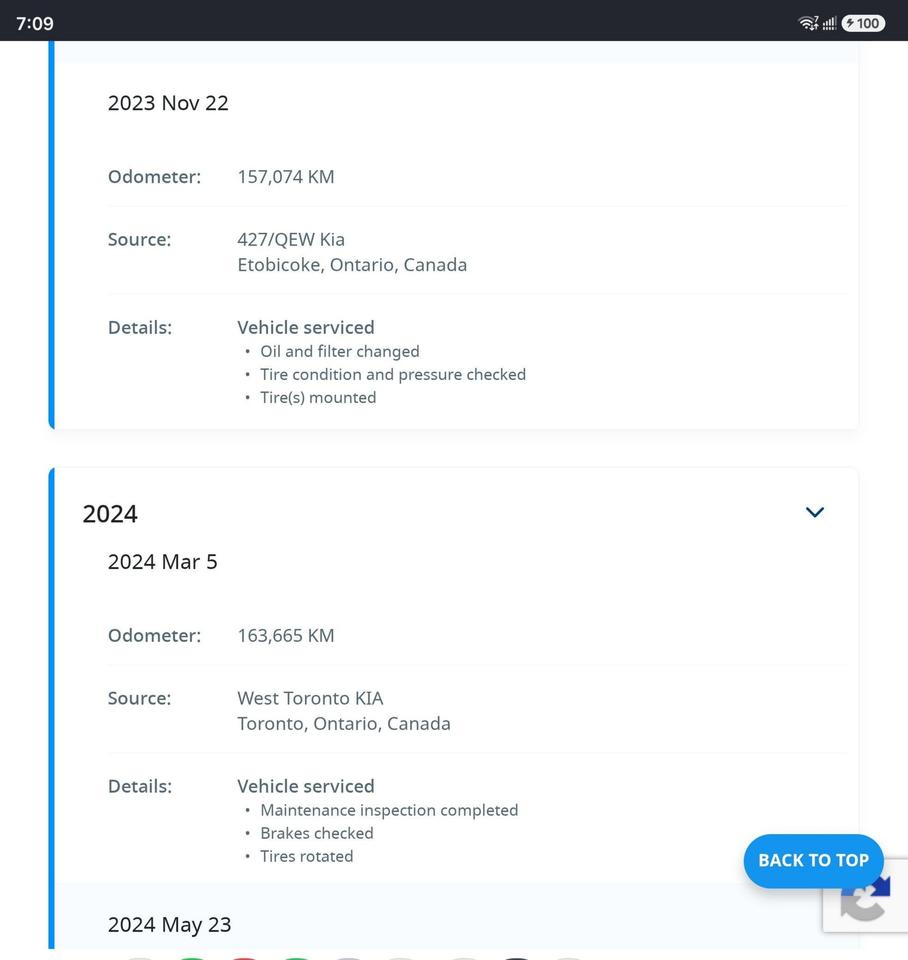
Task: Click Brakes checked detail item
Action: tap(317, 833)
